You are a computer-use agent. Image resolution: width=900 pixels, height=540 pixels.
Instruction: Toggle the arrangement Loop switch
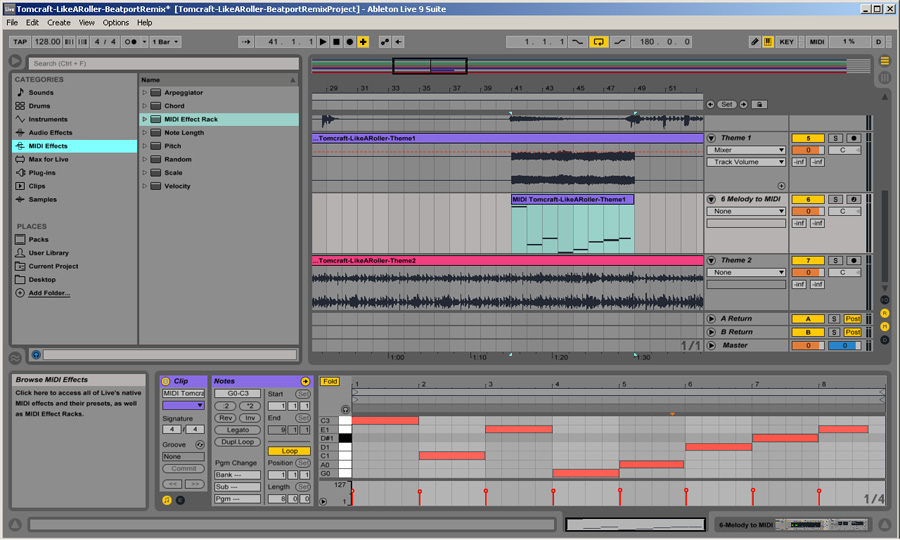click(x=598, y=42)
